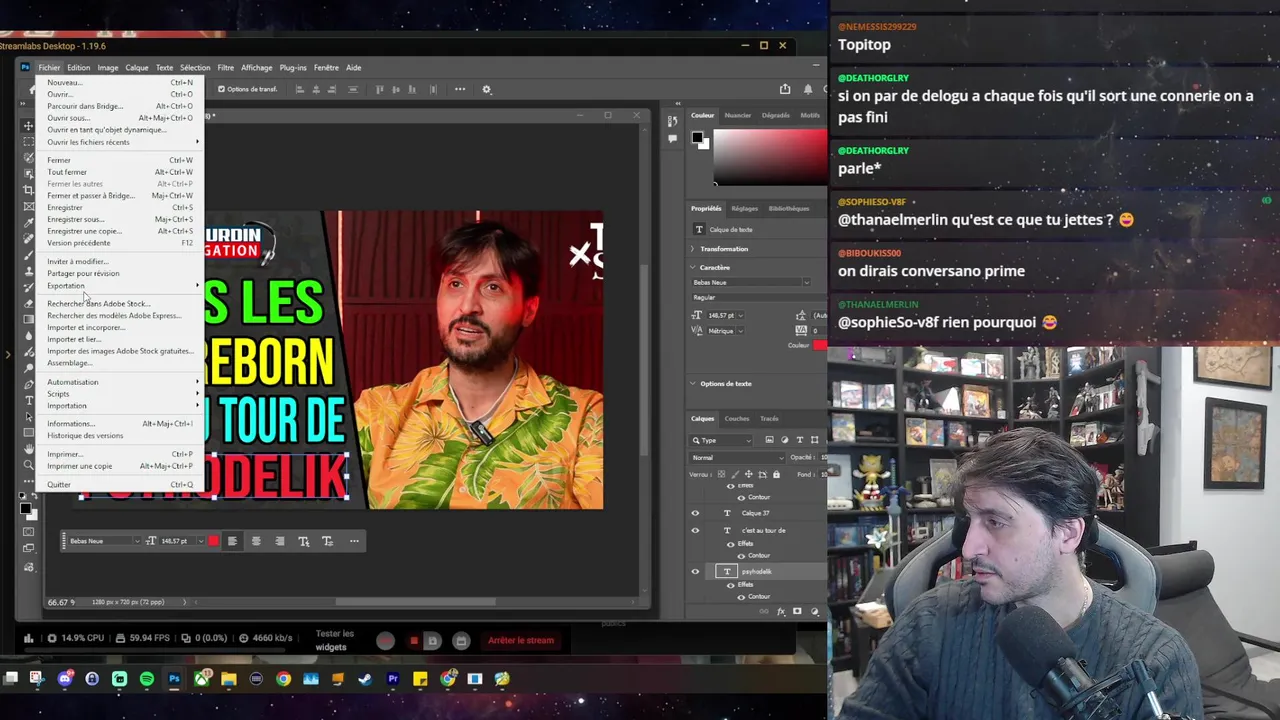
Task: Click Photoshop icon in Windows taskbar
Action: [174, 679]
